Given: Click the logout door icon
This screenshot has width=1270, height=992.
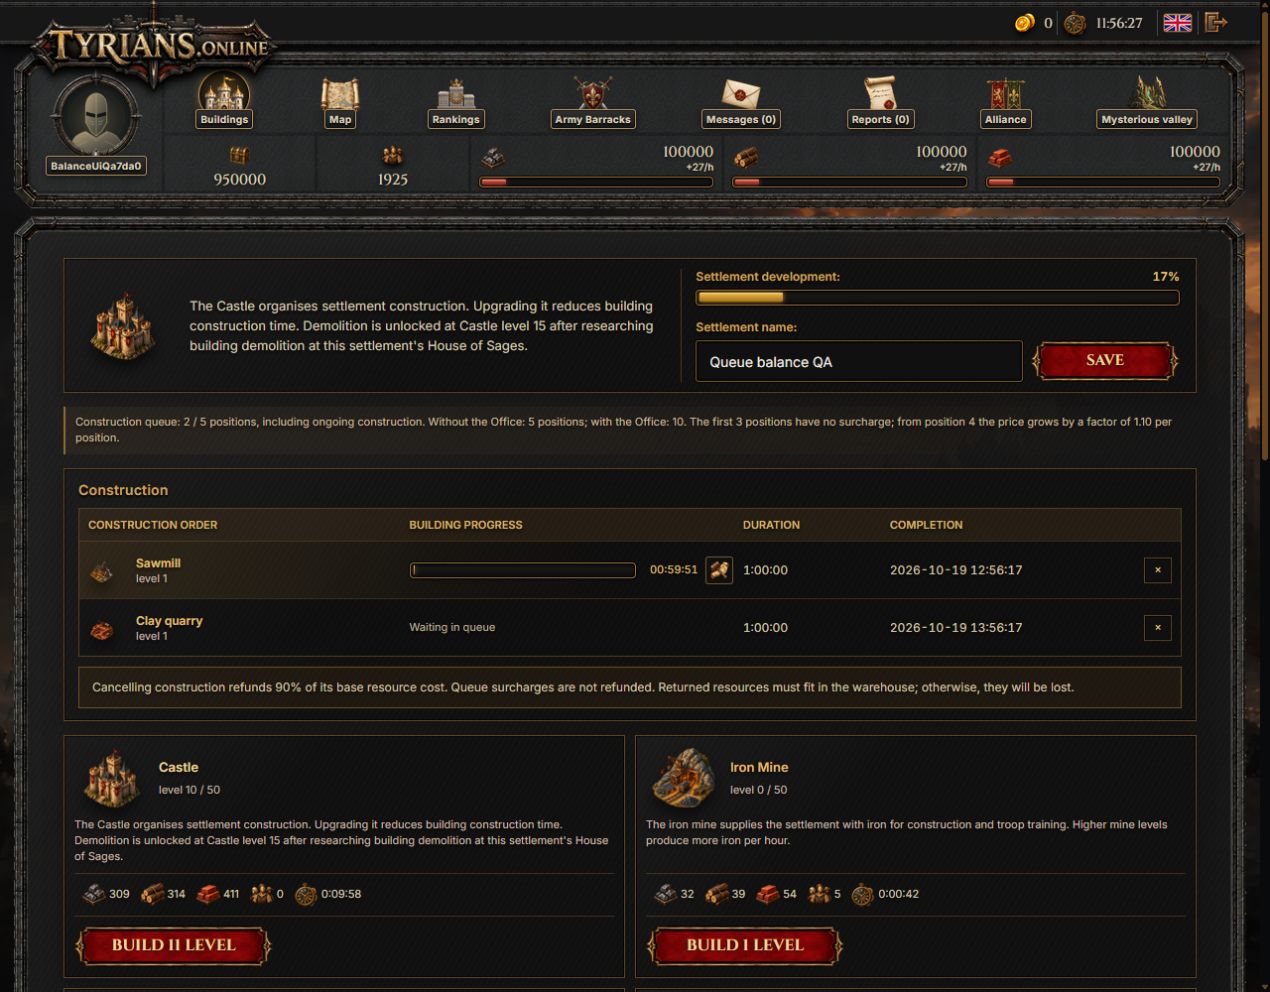Looking at the screenshot, I should click(1216, 22).
